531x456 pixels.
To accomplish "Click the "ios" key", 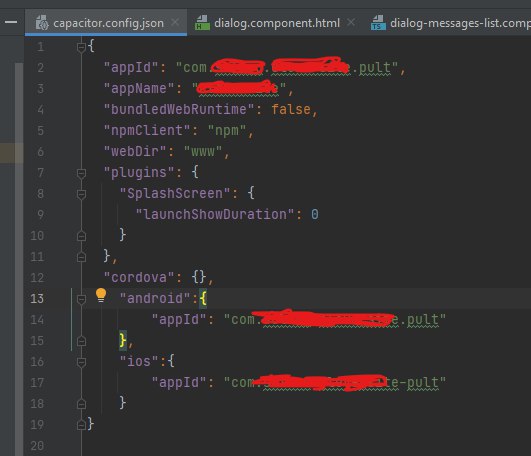I will tap(139, 362).
